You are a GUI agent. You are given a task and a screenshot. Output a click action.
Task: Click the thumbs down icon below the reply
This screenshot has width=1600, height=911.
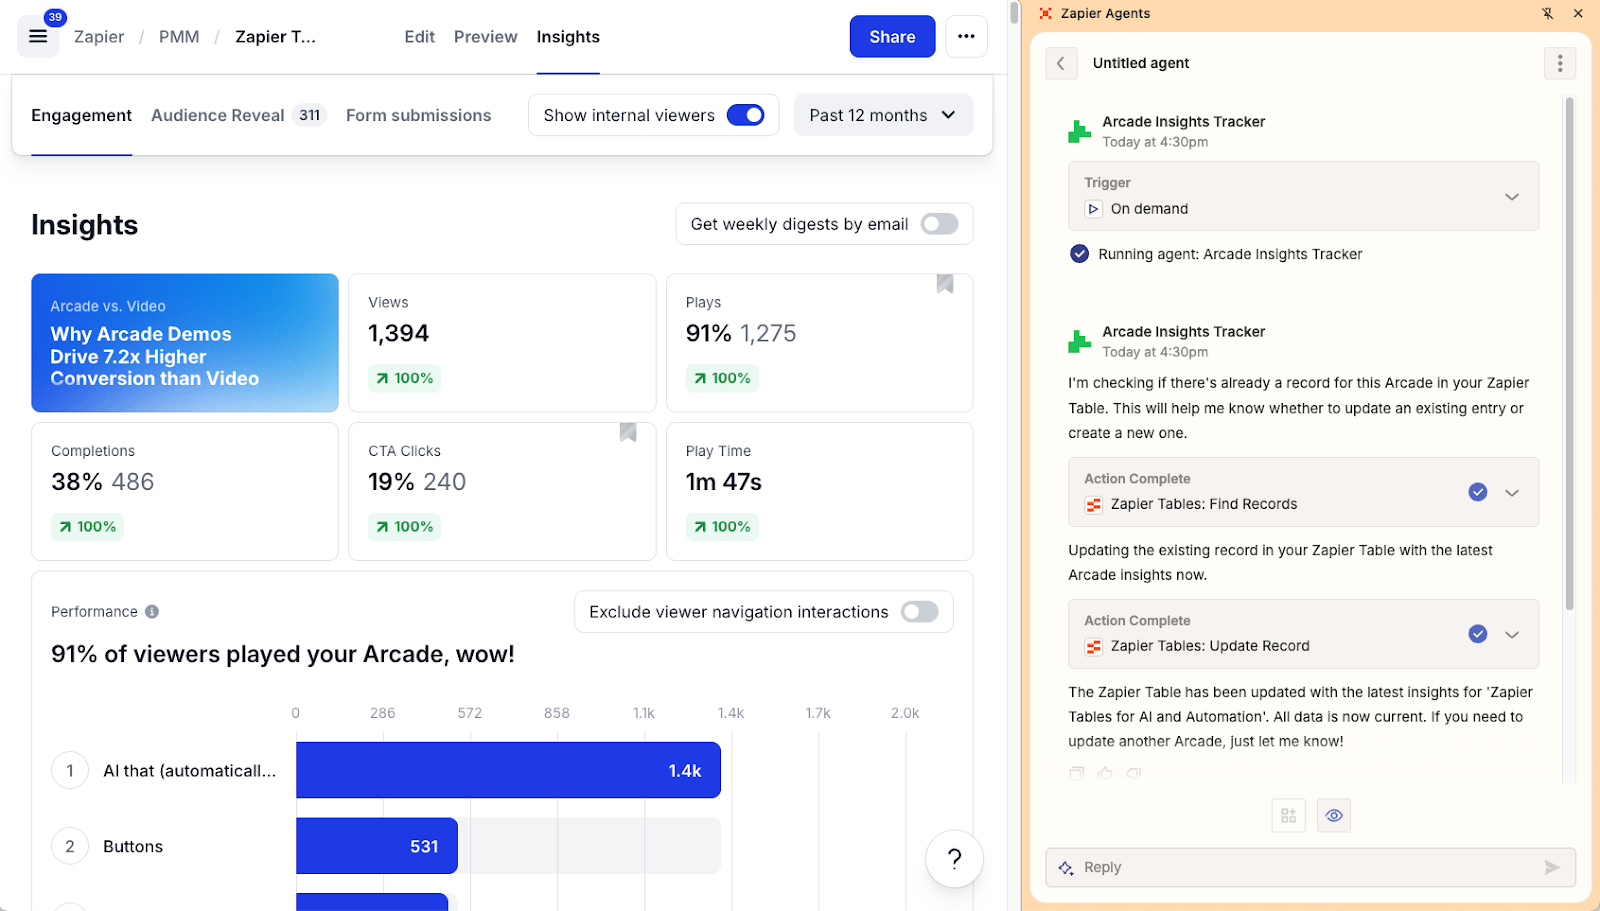[x=1134, y=773]
